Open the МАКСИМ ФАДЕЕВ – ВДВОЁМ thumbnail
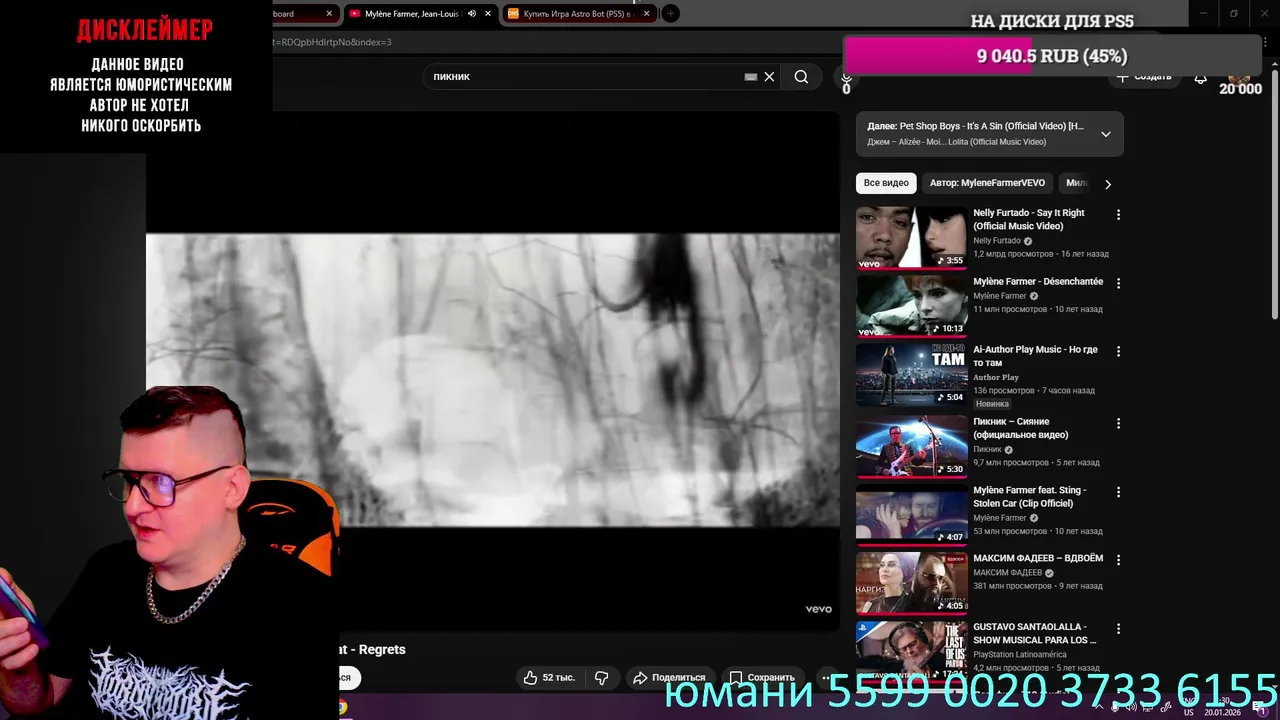Viewport: 1280px width, 720px height. [911, 583]
